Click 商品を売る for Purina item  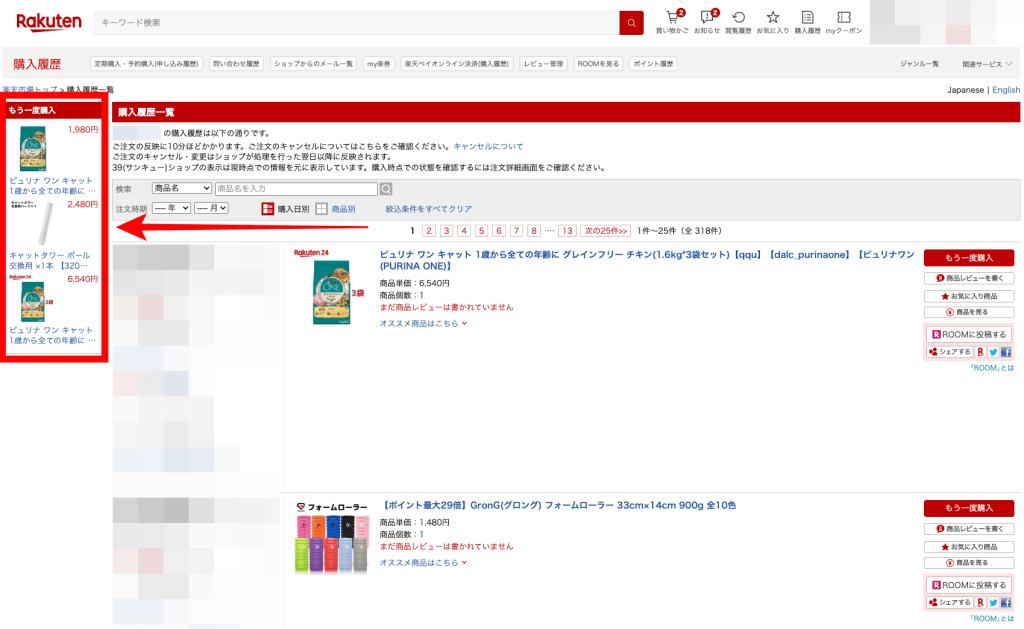point(969,312)
